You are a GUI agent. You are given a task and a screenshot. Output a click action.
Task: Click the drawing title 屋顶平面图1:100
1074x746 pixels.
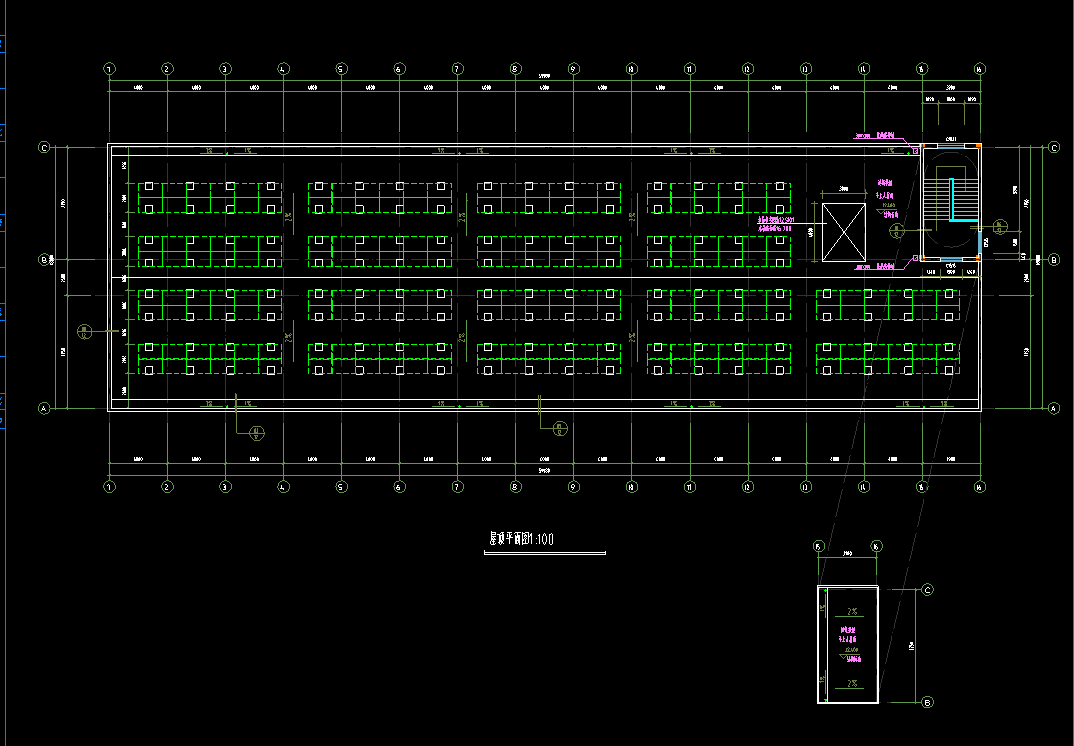pos(520,539)
